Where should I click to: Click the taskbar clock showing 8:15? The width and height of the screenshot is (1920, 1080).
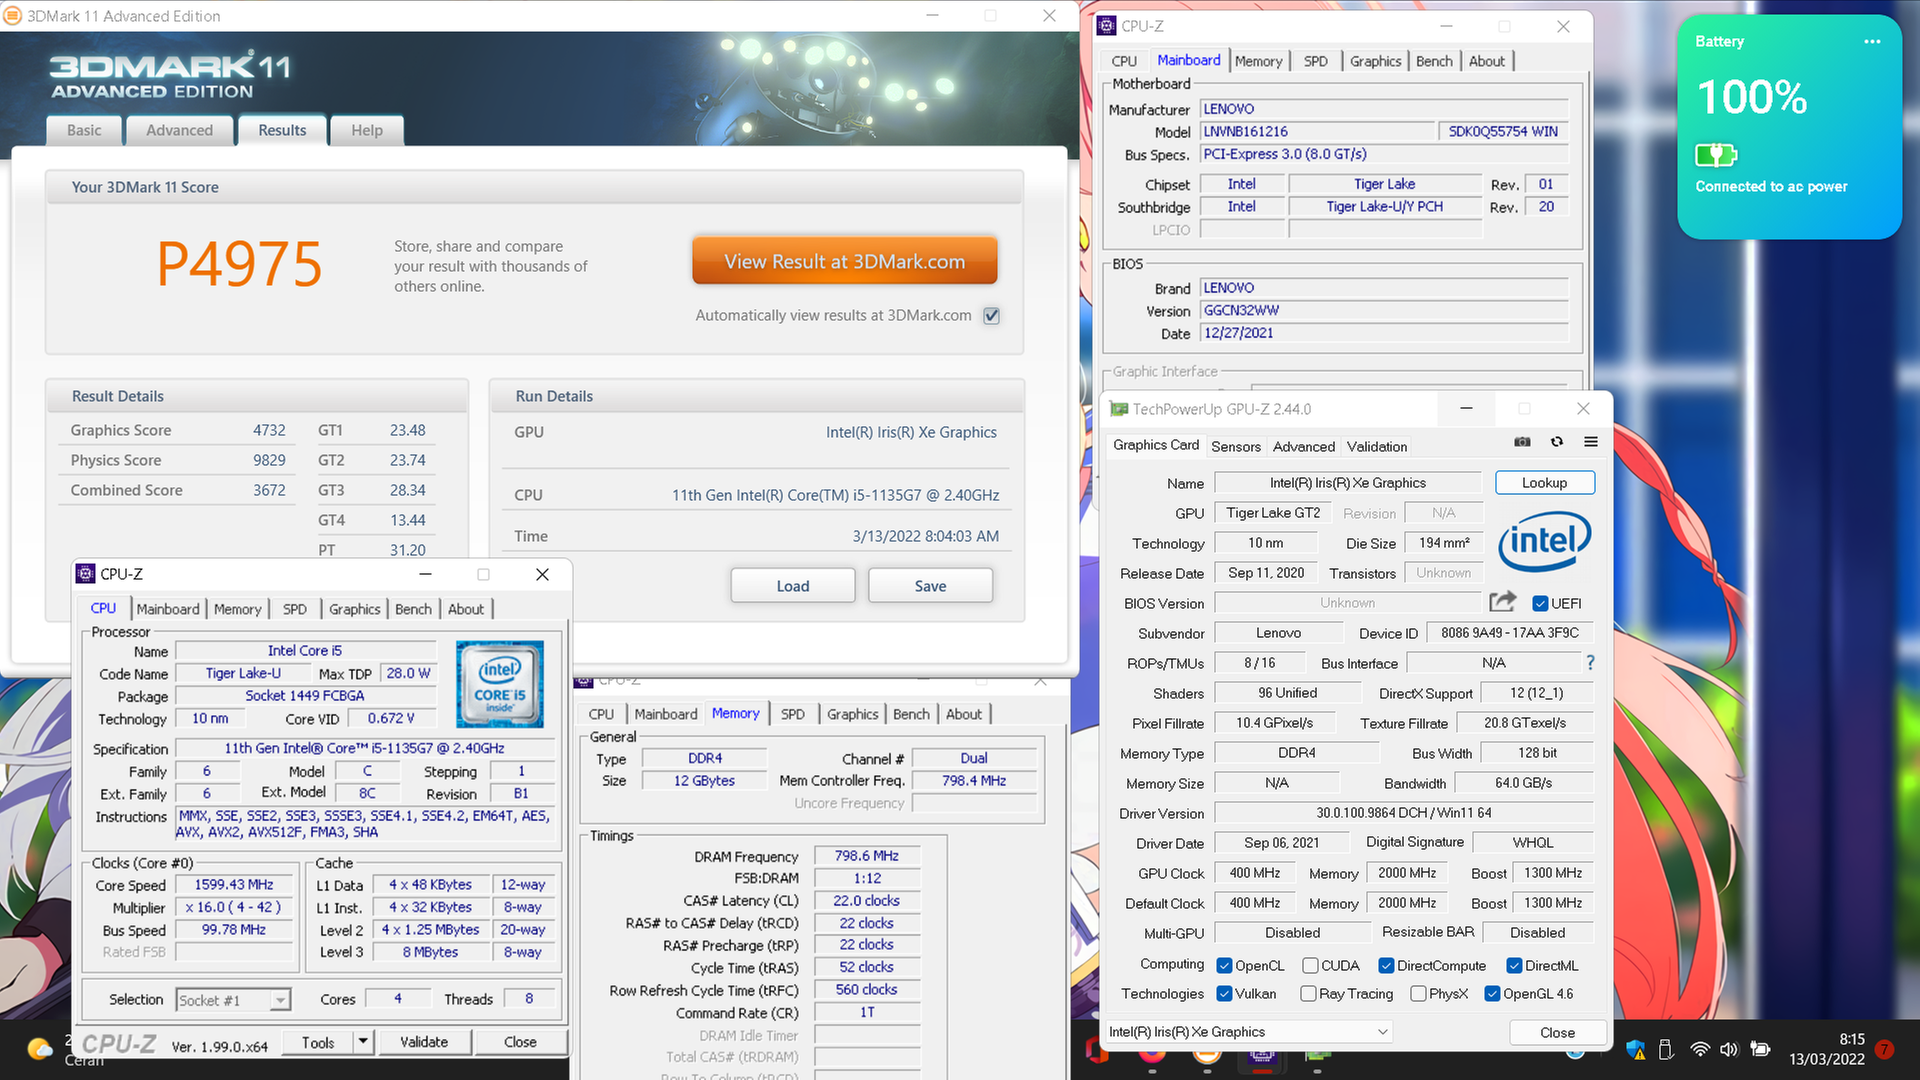point(1826,1049)
